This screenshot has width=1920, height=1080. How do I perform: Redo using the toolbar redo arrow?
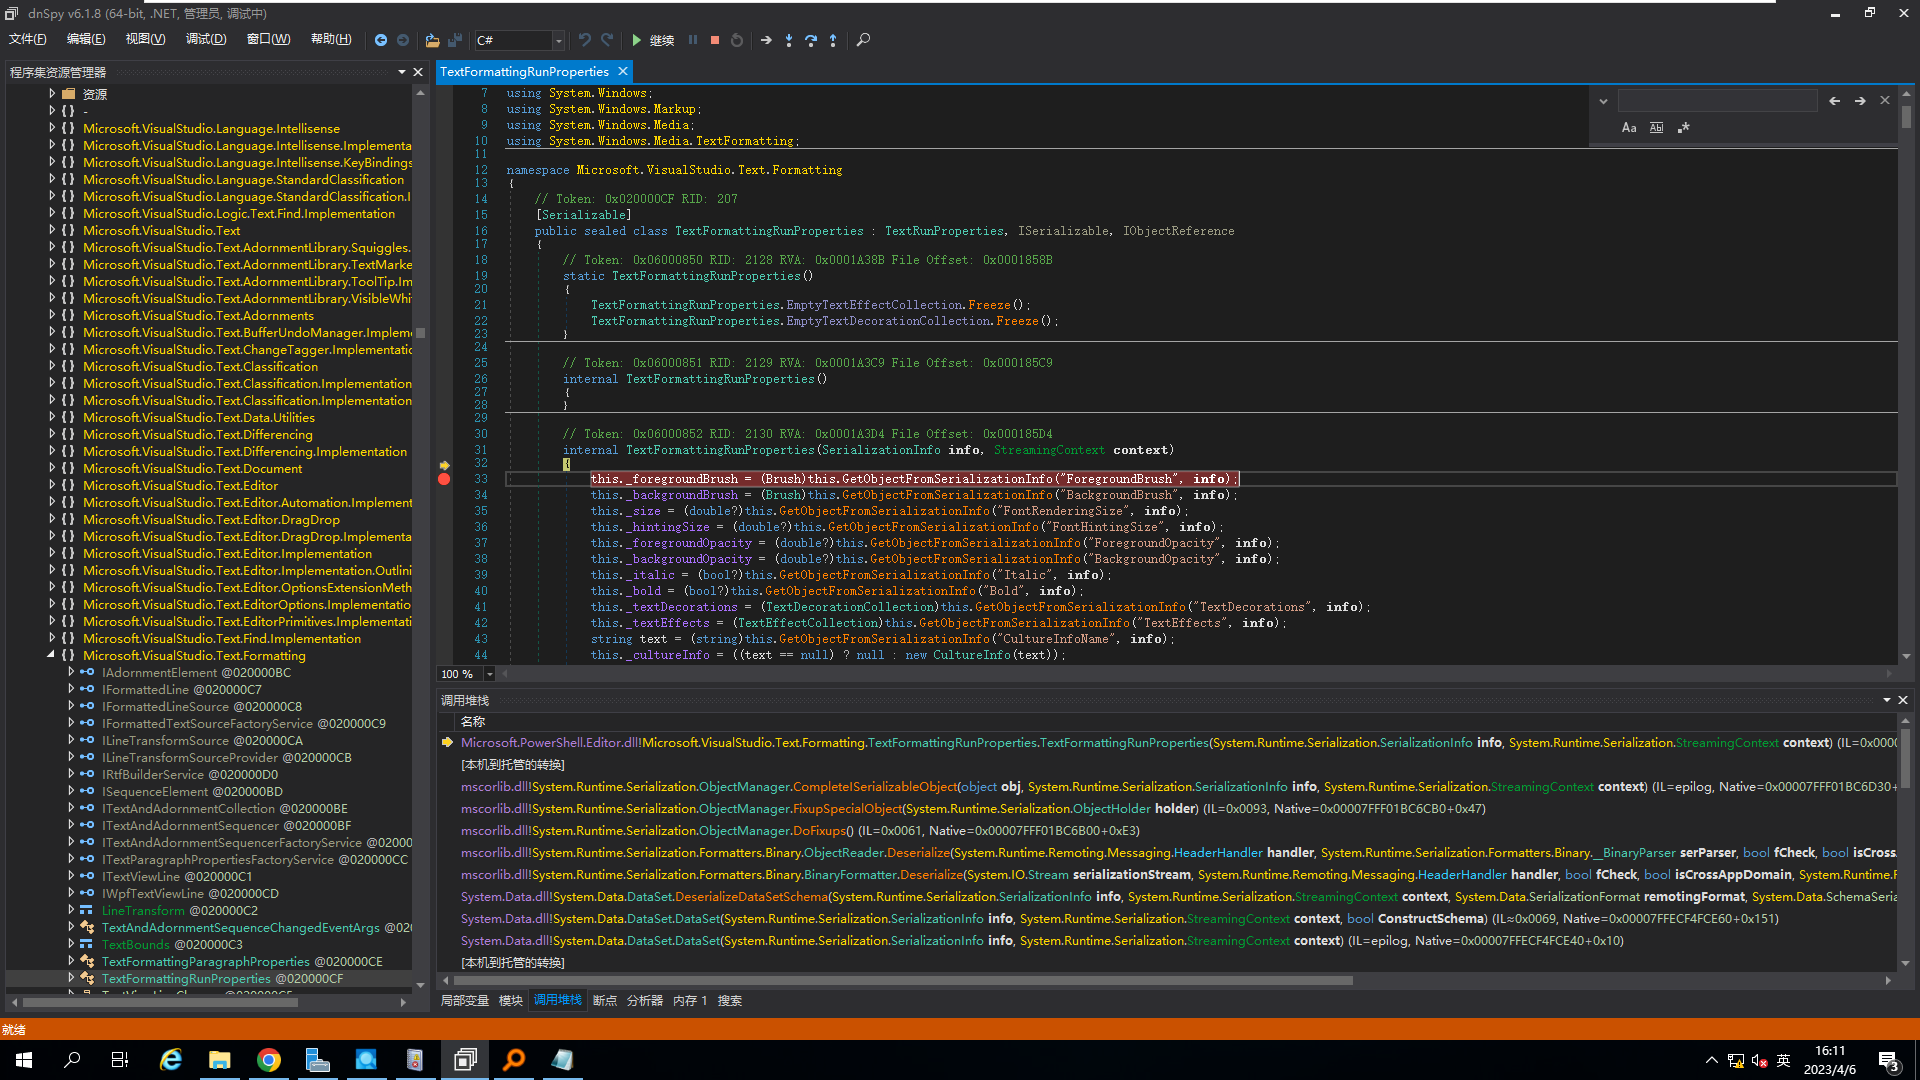[x=607, y=40]
